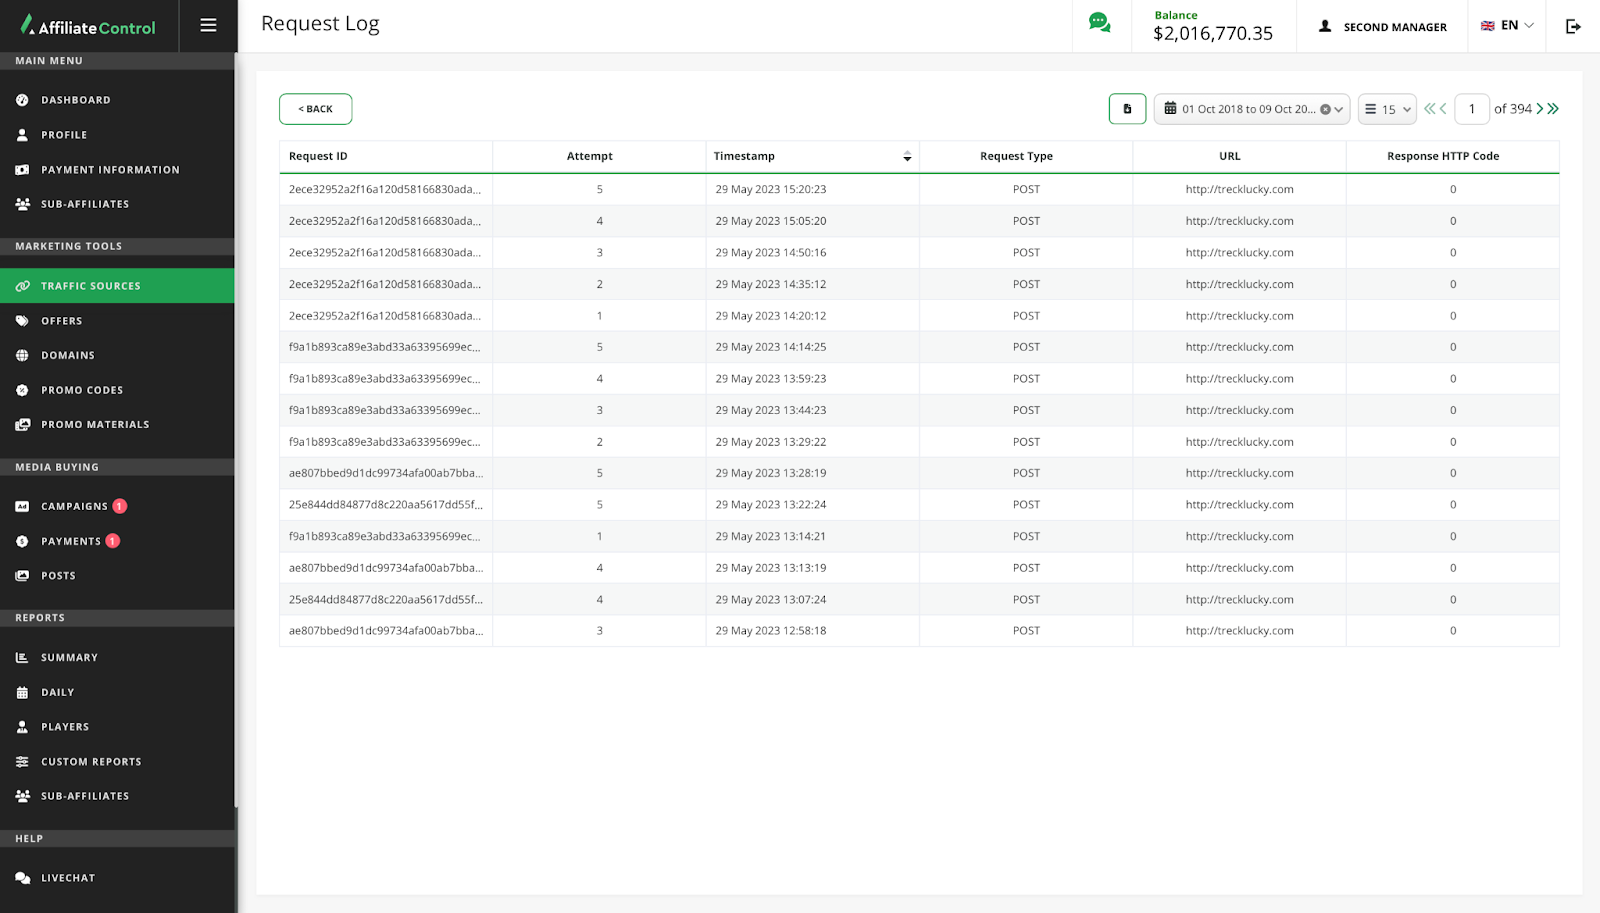Screen dimensions: 1600x913
Task: Go to the last page with double chevron
Action: [x=1554, y=109]
